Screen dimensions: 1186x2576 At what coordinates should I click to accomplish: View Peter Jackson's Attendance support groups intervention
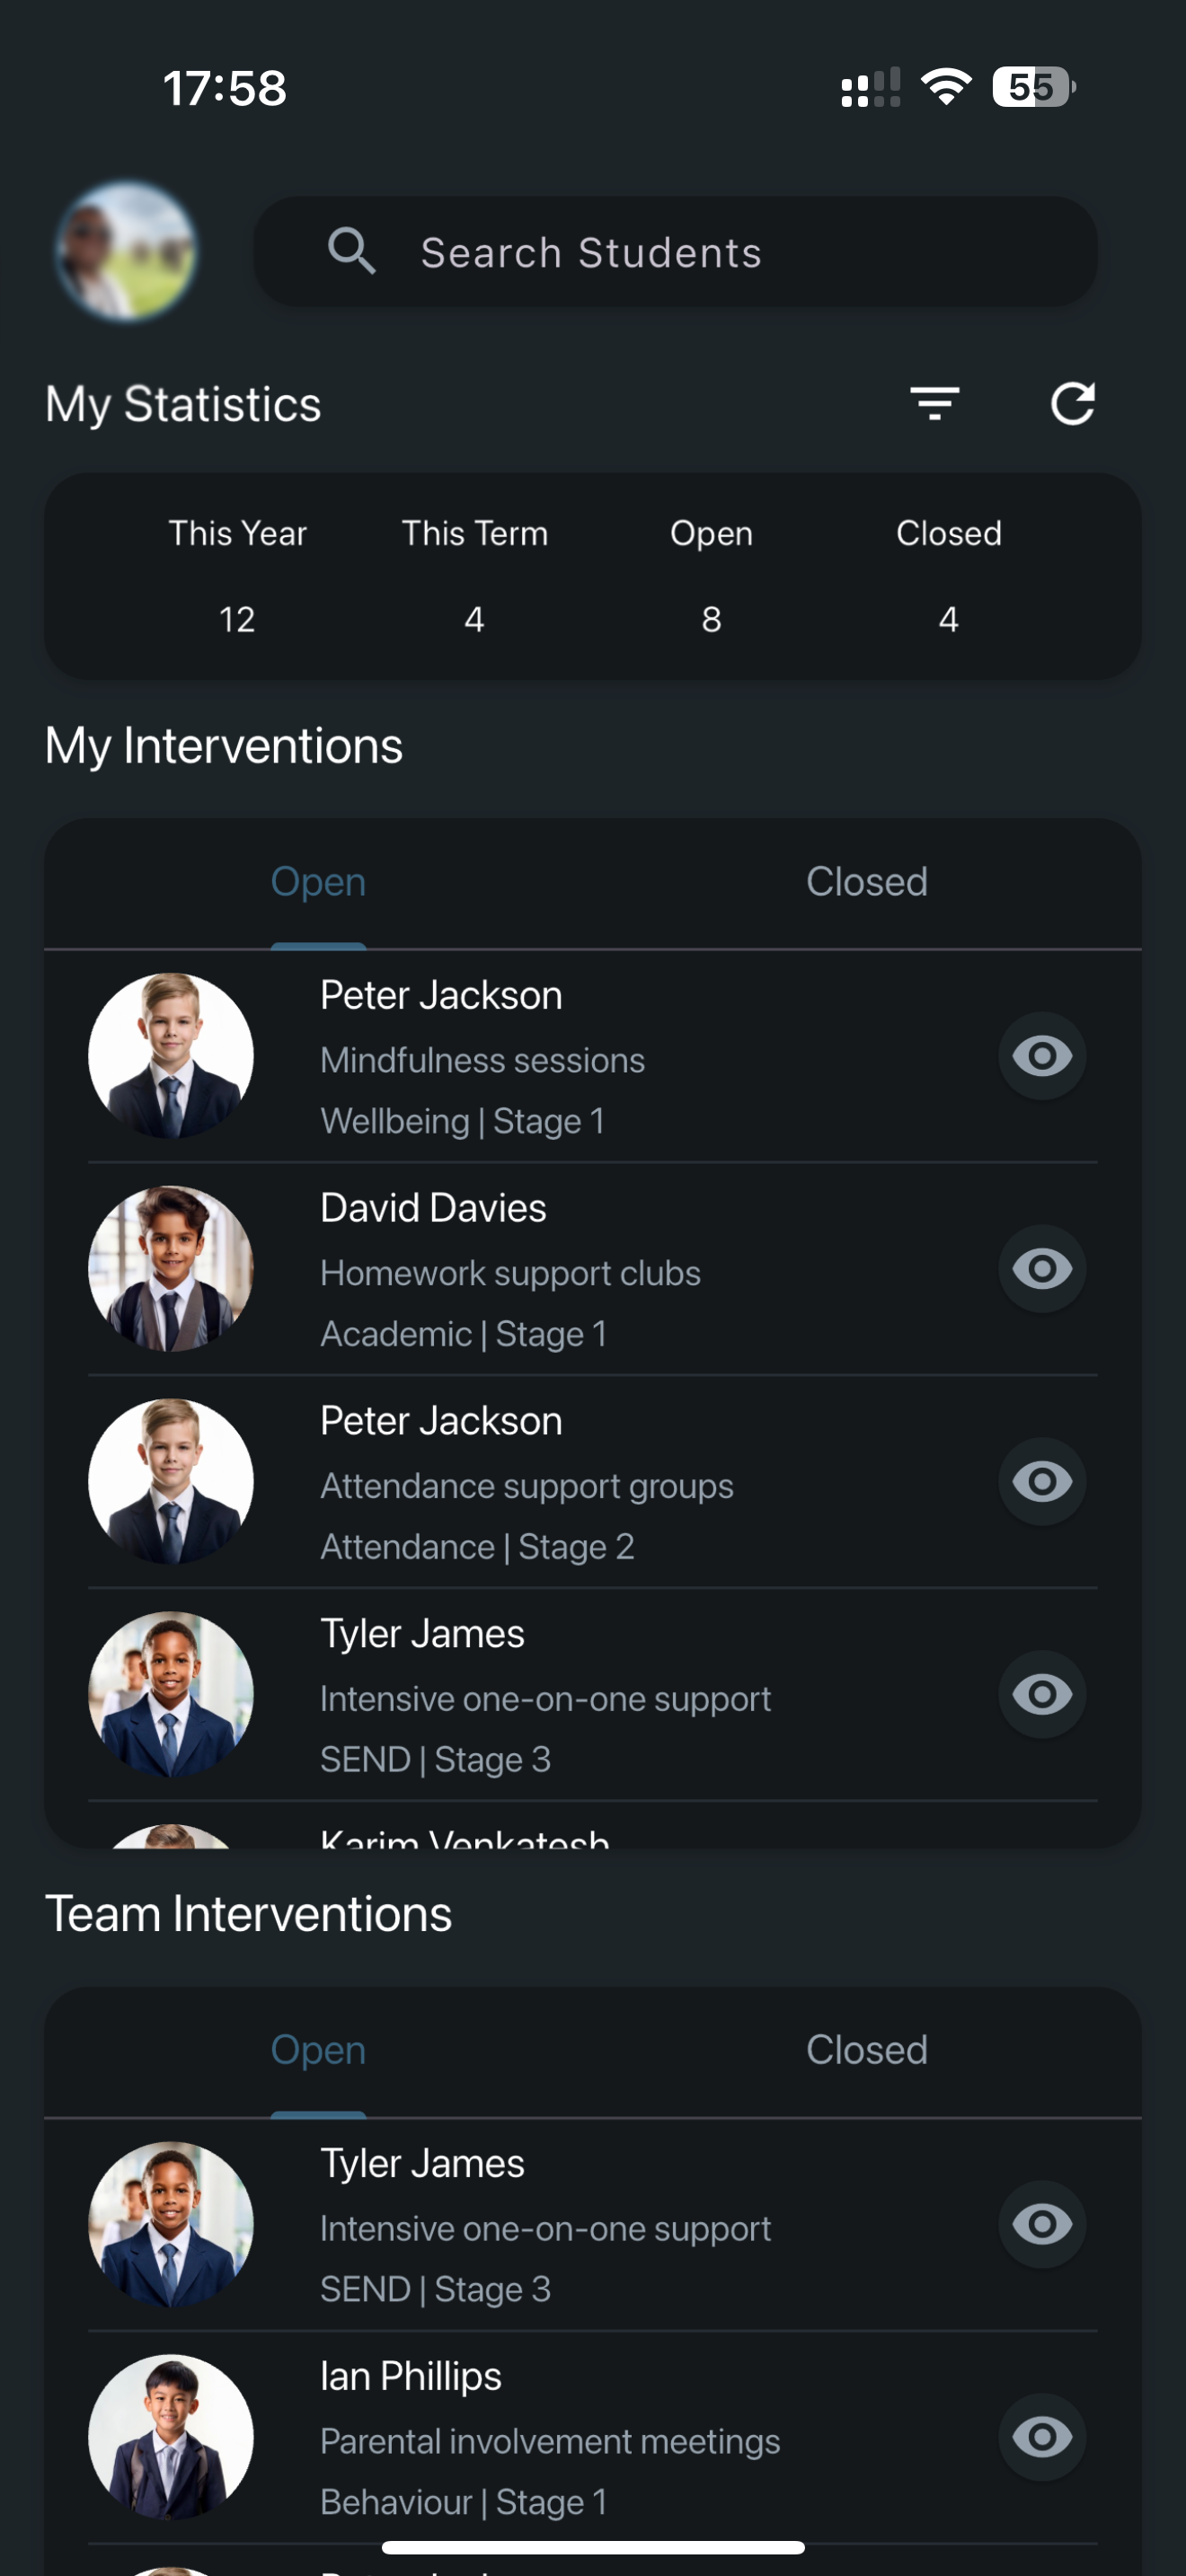(1042, 1482)
